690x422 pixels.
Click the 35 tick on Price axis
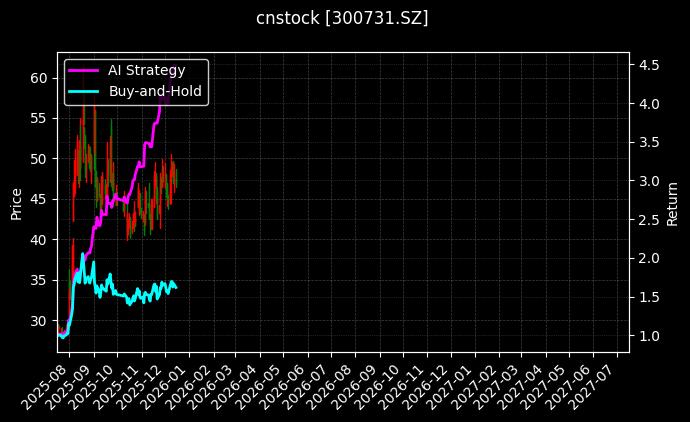click(x=38, y=281)
